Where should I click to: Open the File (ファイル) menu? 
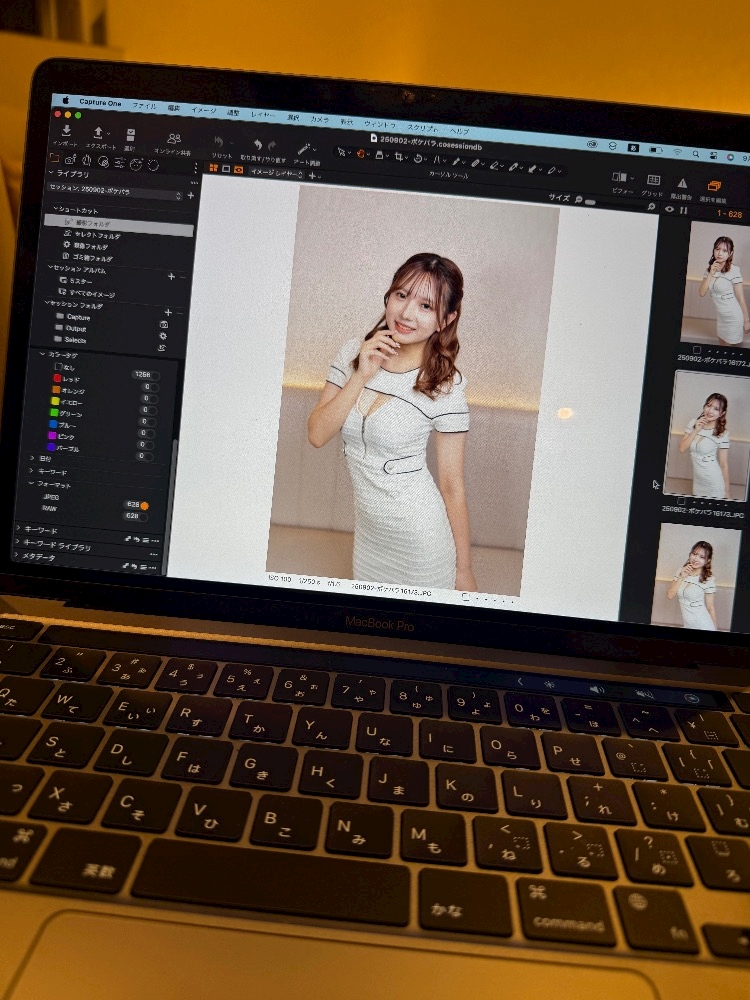pos(144,105)
